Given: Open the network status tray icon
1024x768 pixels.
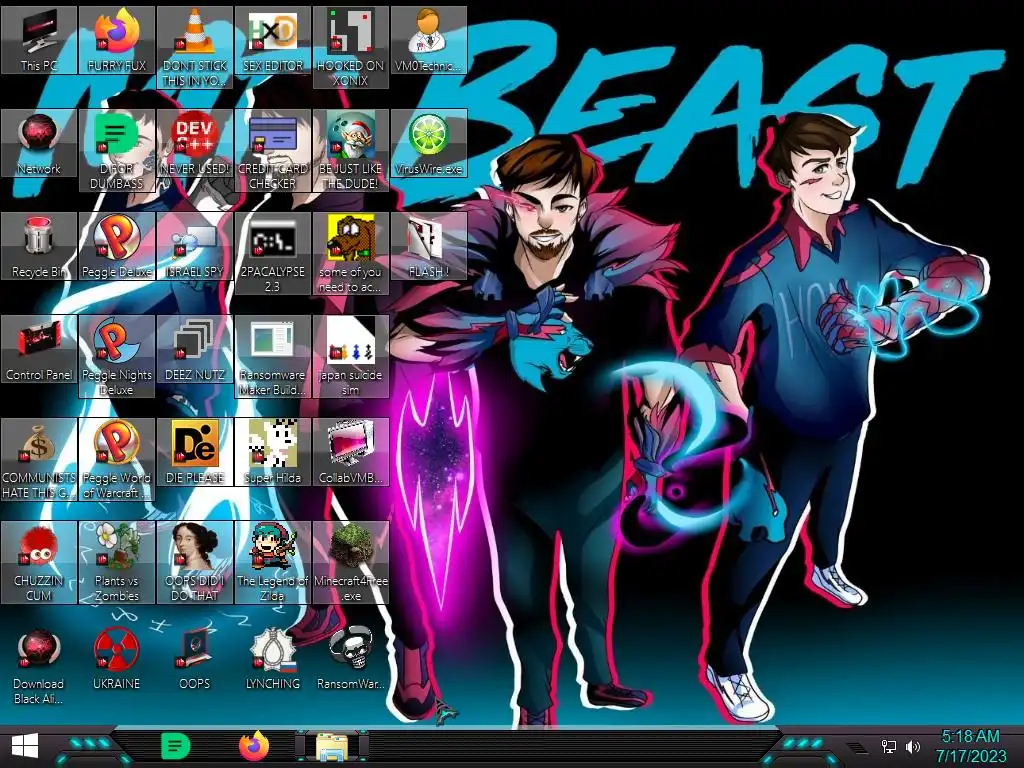Looking at the screenshot, I should click(889, 746).
